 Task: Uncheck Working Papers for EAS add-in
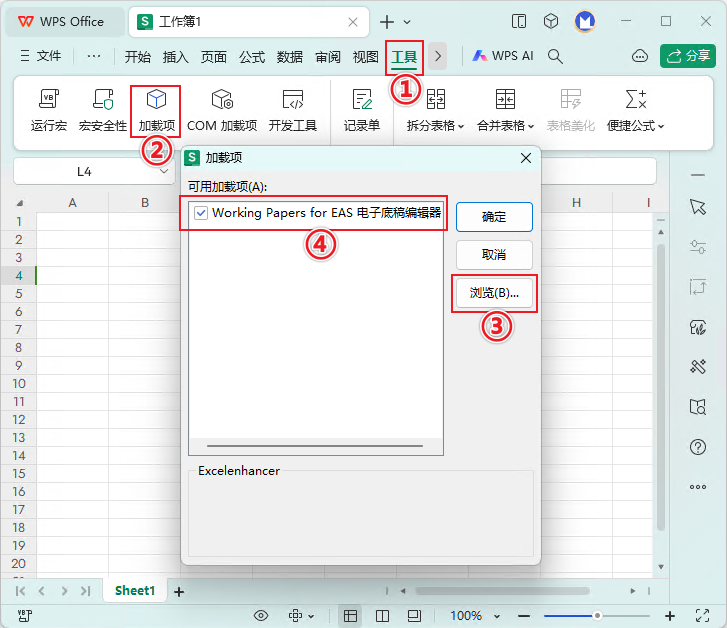[201, 213]
